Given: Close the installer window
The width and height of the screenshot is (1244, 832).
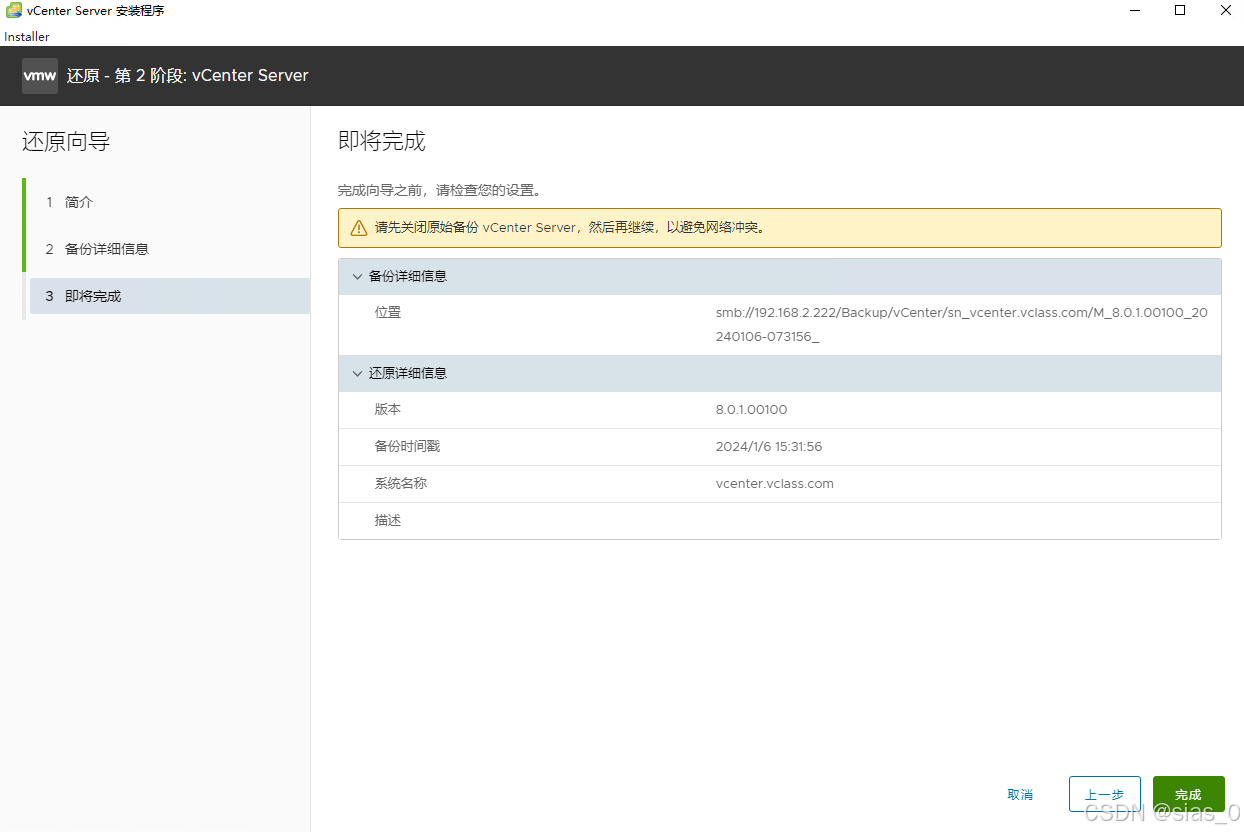Looking at the screenshot, I should pyautogui.click(x=1225, y=11).
